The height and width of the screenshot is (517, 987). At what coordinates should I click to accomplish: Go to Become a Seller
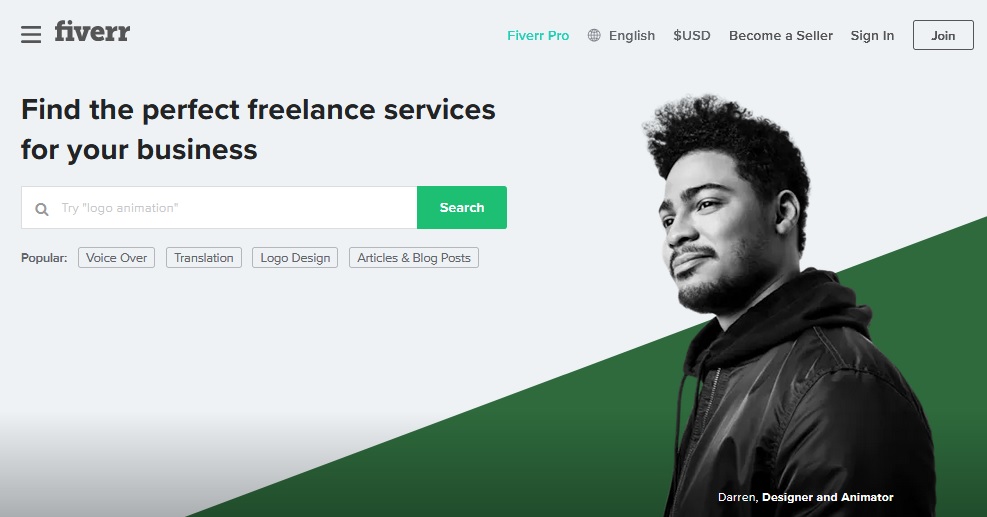coord(781,36)
